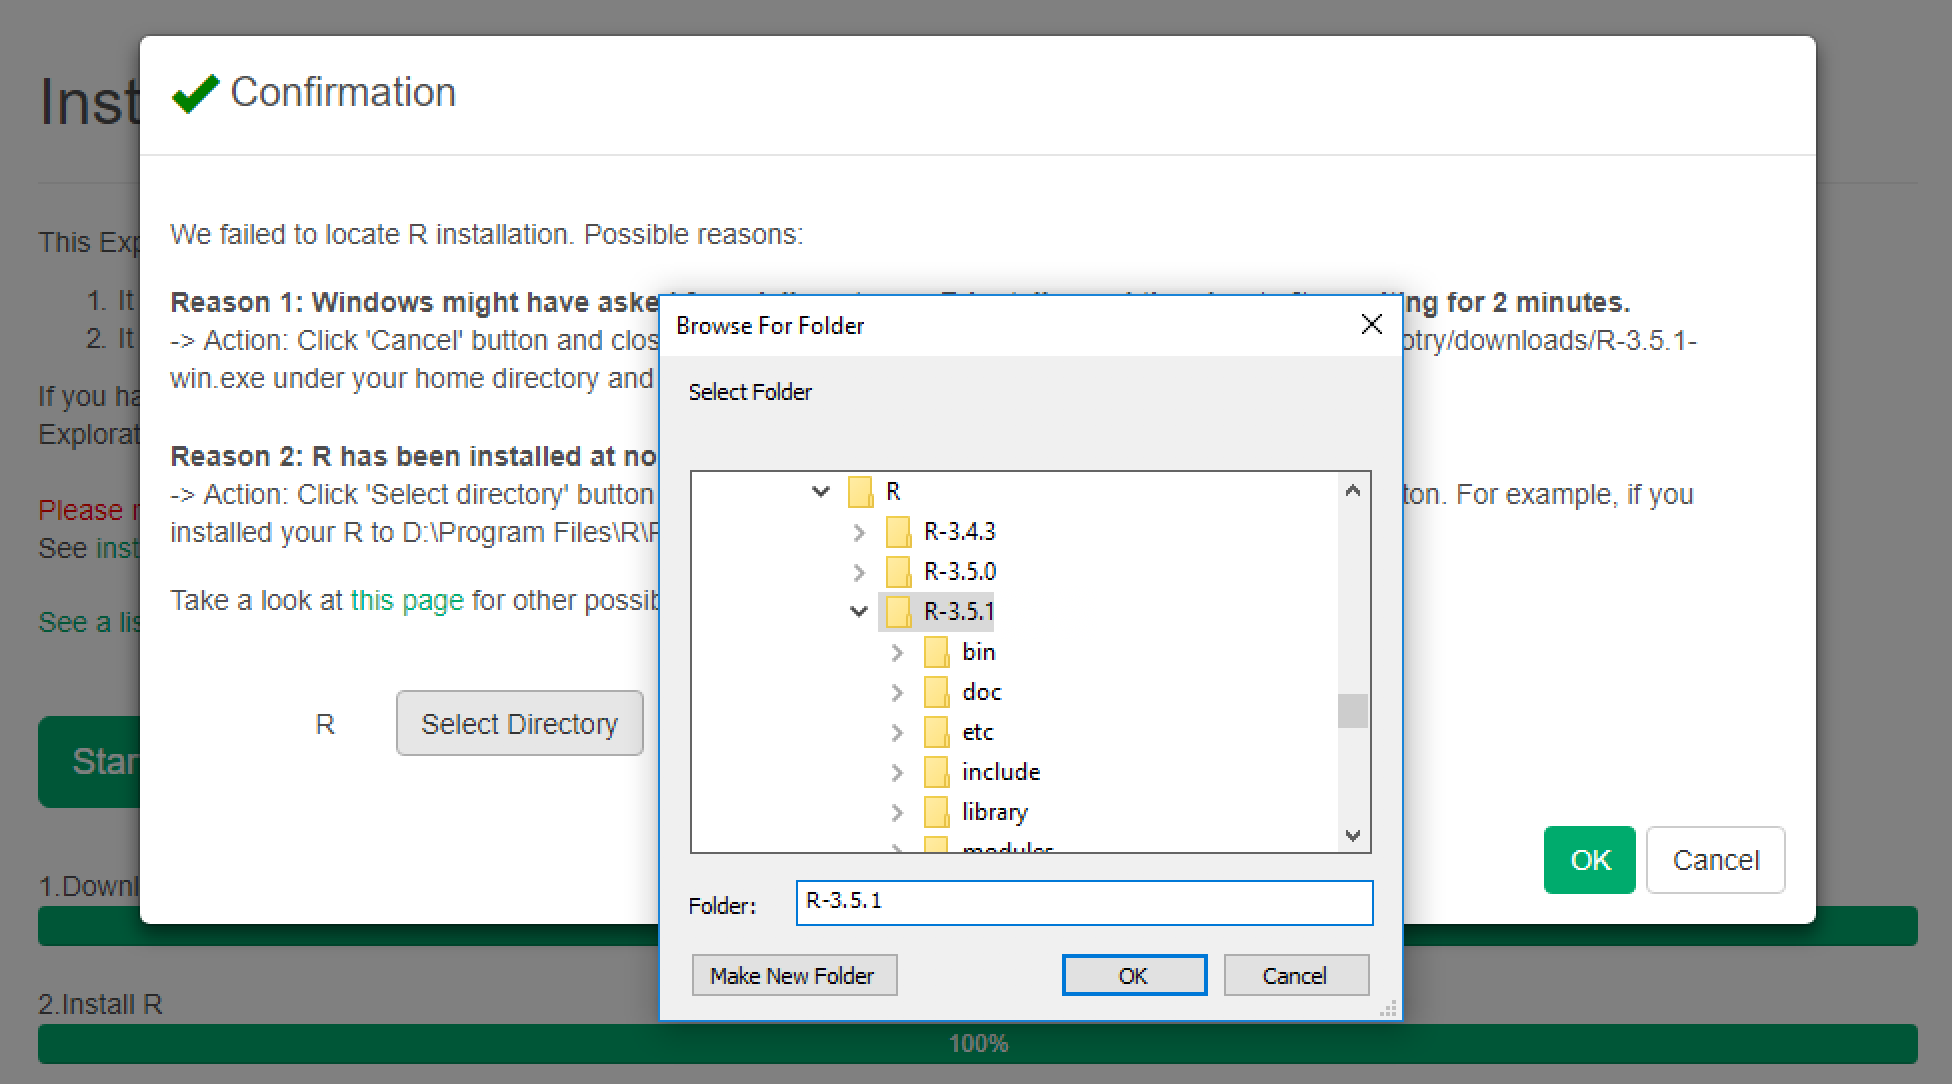This screenshot has width=1952, height=1084.
Task: Expand the library subfolder
Action: tap(897, 812)
